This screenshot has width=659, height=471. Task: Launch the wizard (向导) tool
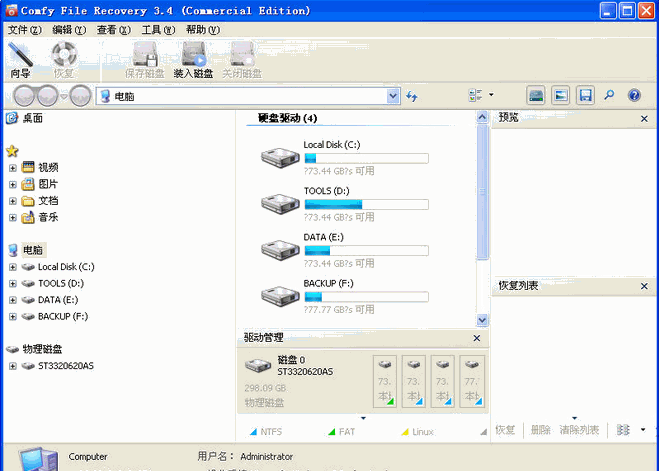(20, 61)
